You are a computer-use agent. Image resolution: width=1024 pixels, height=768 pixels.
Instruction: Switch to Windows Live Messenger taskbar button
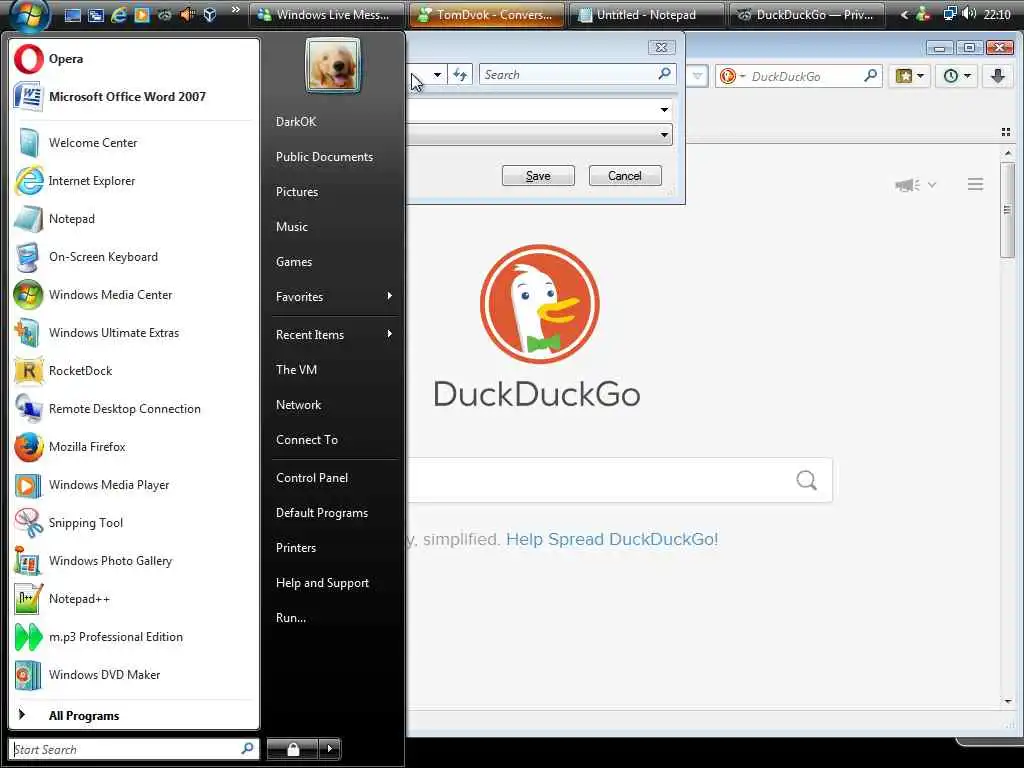tap(327, 14)
